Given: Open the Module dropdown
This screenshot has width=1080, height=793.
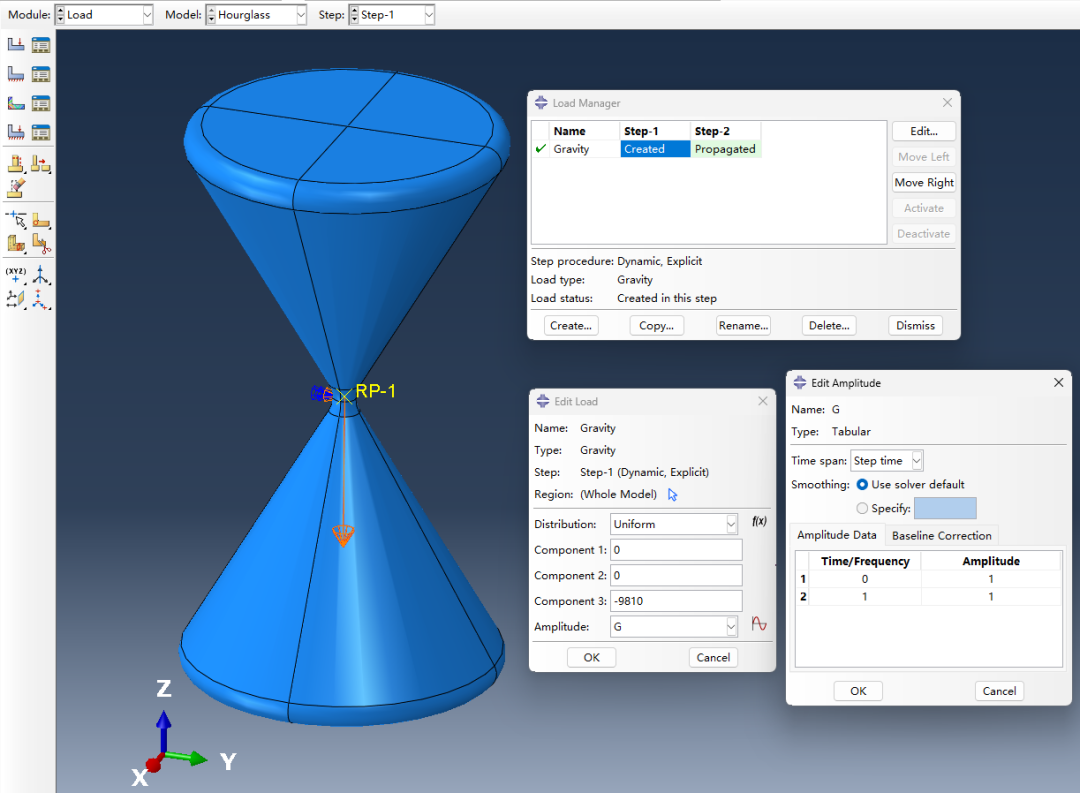Looking at the screenshot, I should pyautogui.click(x=147, y=14).
